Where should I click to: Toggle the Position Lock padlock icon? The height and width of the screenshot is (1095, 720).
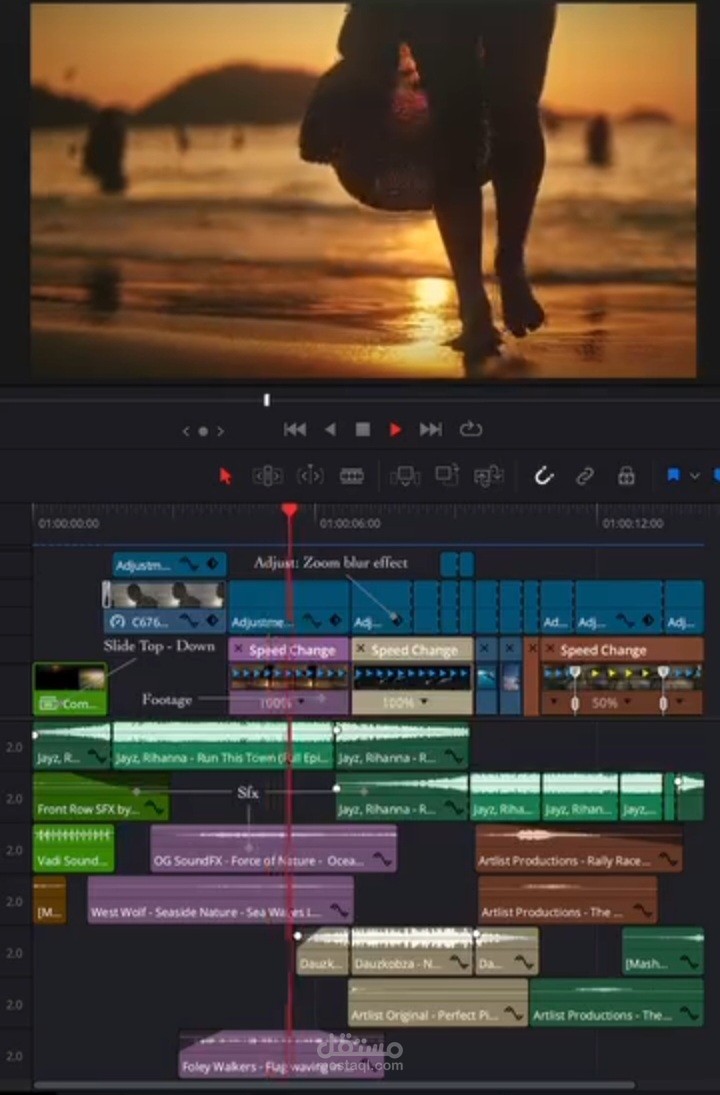626,476
